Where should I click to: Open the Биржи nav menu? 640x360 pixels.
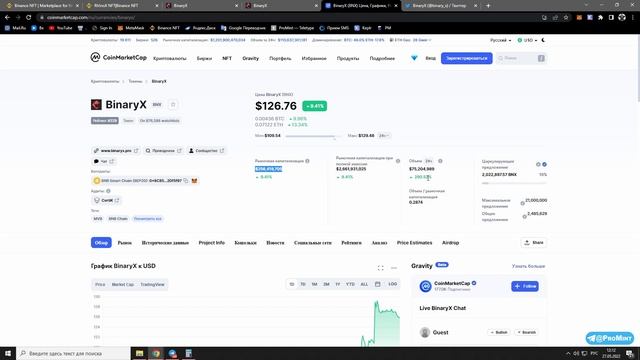[x=204, y=58]
